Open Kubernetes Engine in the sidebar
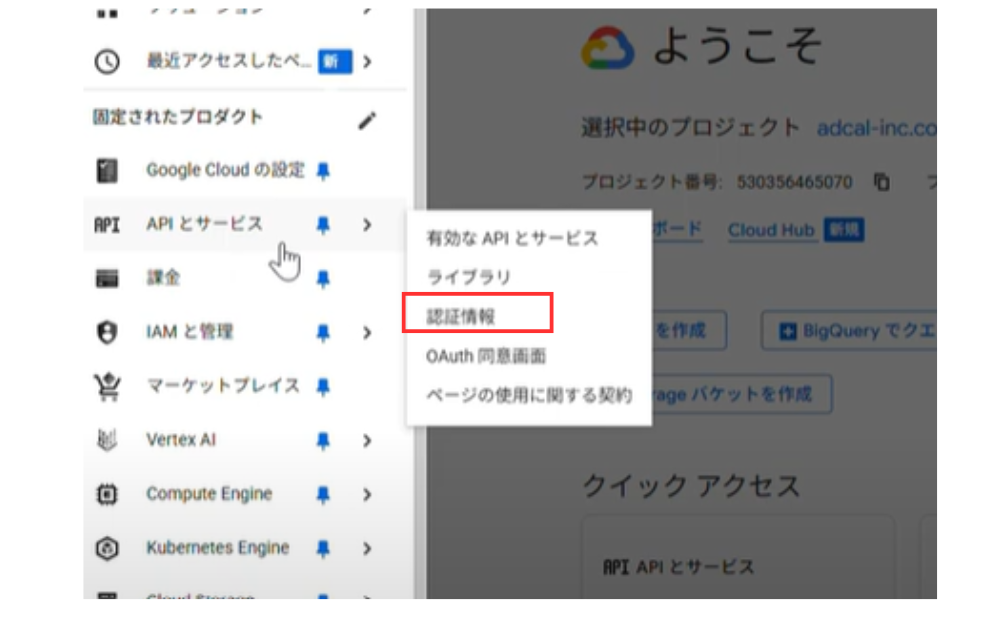 tap(217, 548)
